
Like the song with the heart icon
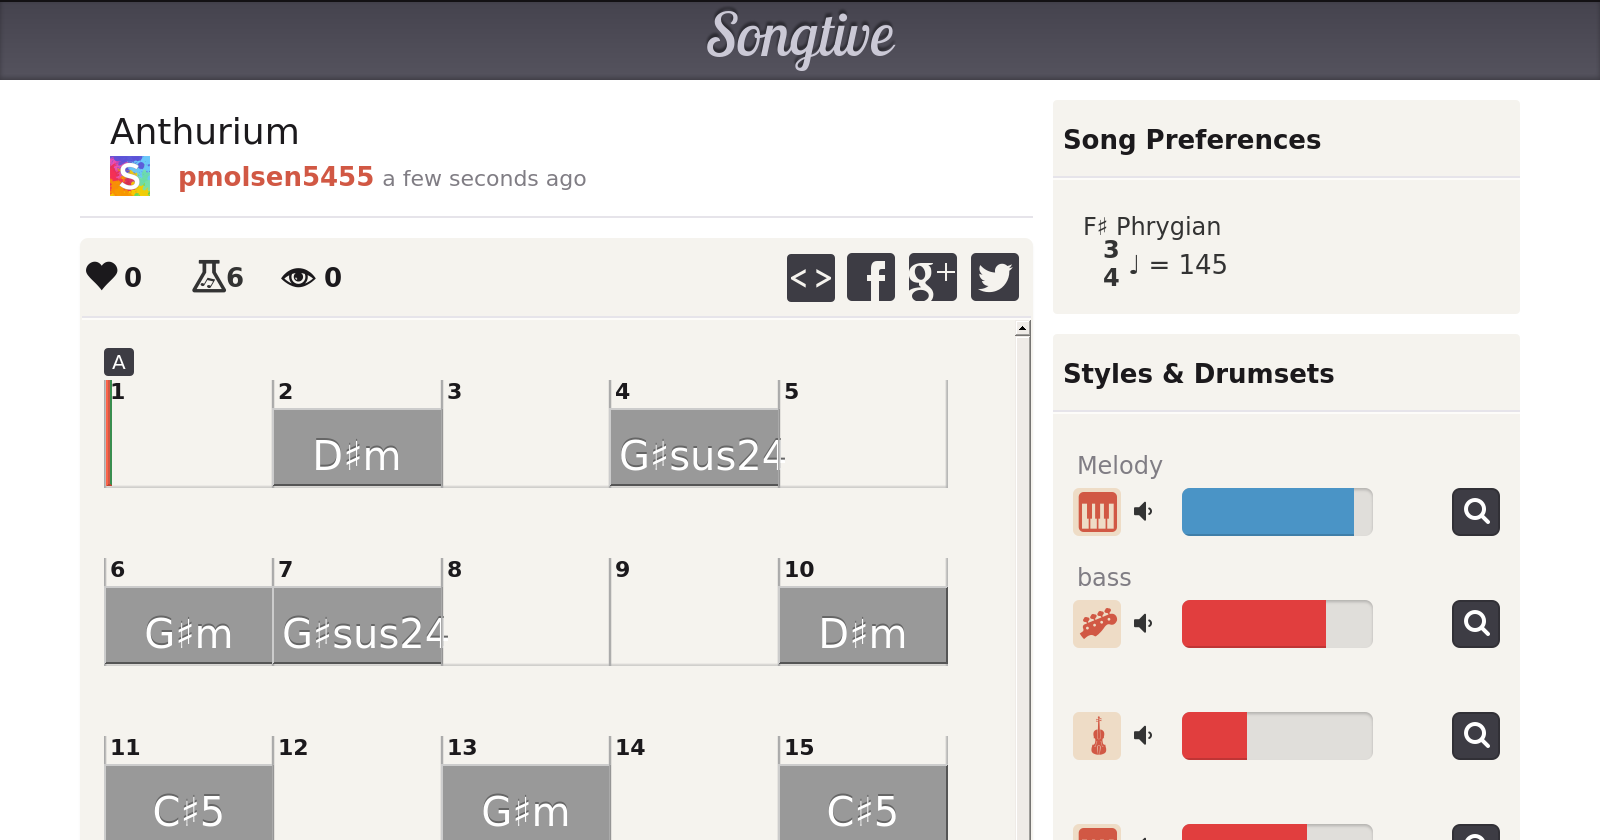click(102, 276)
